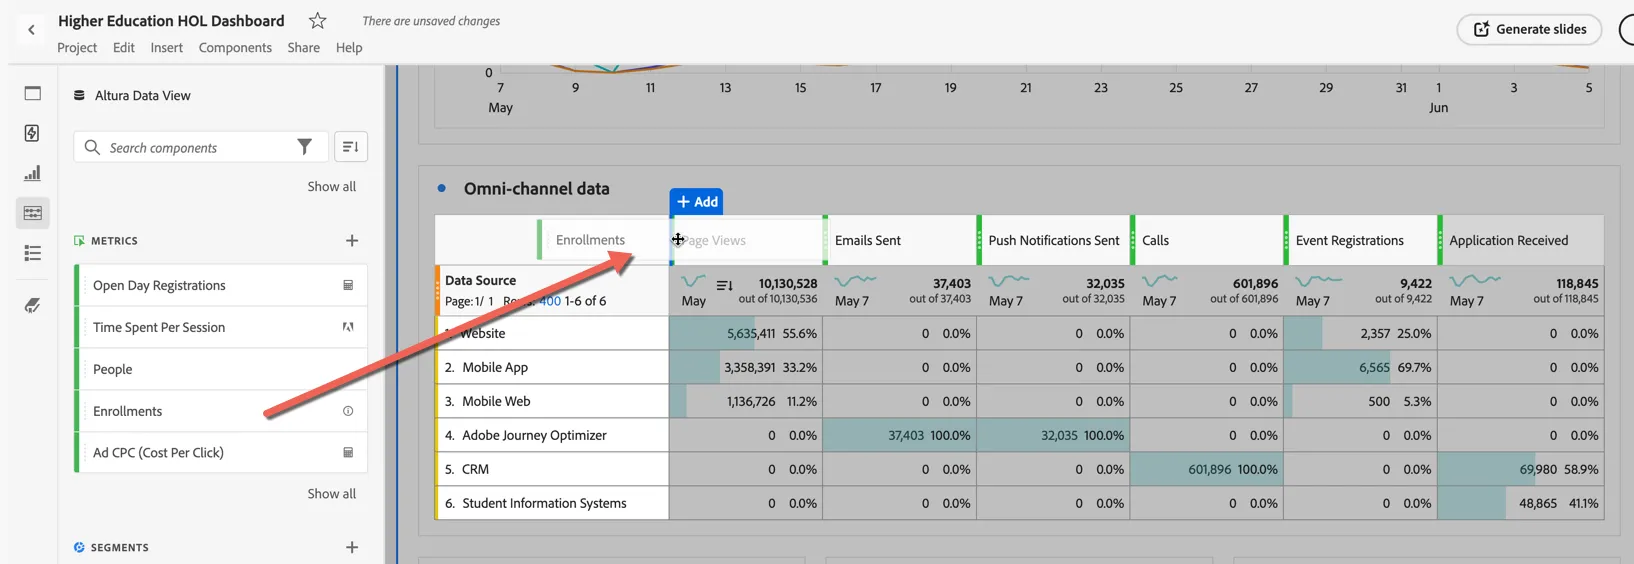Viewport: 1634px width, 564px height.
Task: Click the 5,635,411 Website page views cell
Action: click(746, 333)
